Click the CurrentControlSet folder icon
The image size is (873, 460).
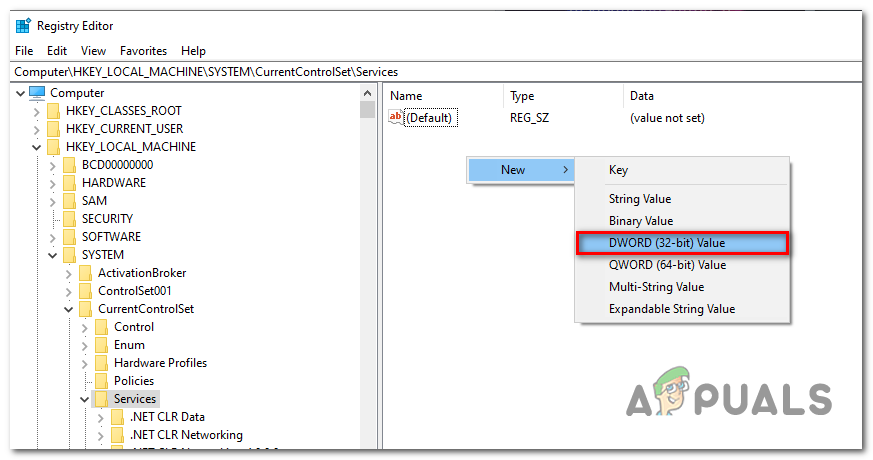(x=86, y=309)
